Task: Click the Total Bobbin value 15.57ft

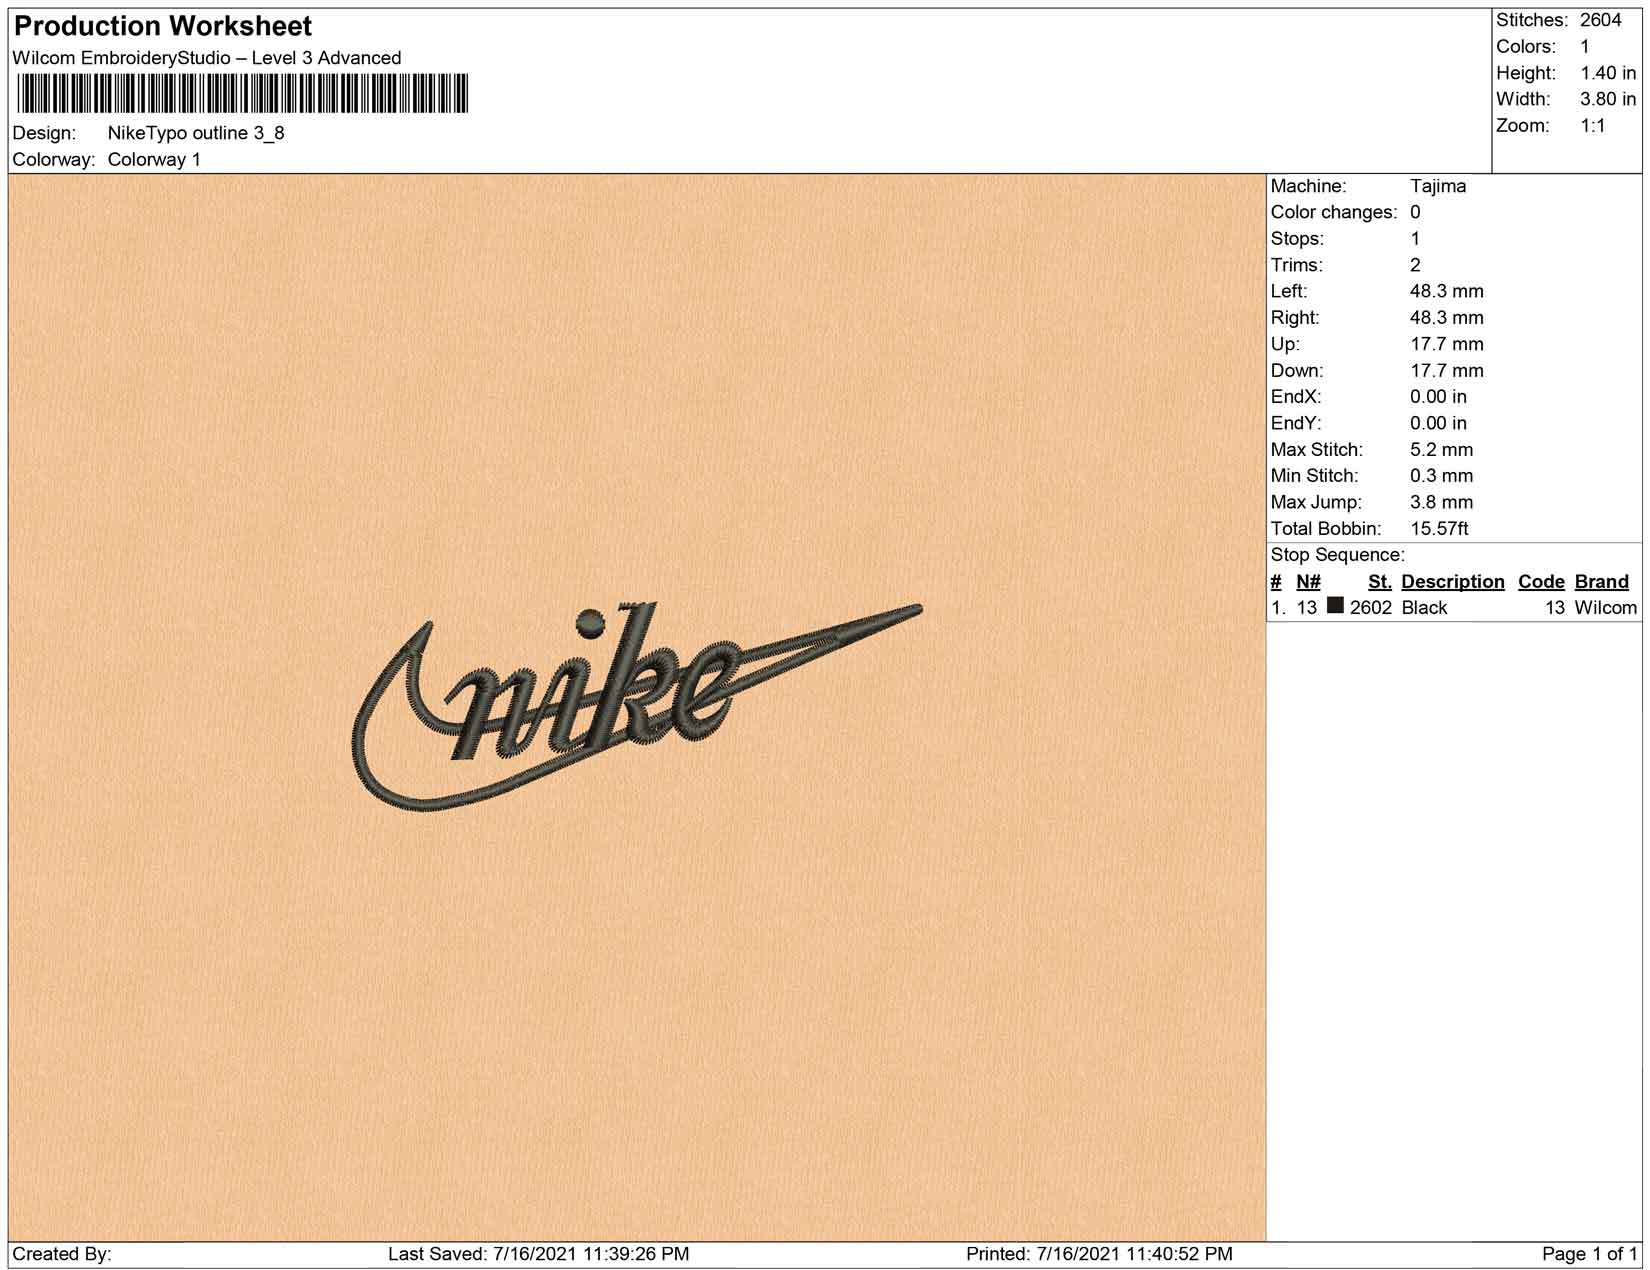Action: point(1439,529)
